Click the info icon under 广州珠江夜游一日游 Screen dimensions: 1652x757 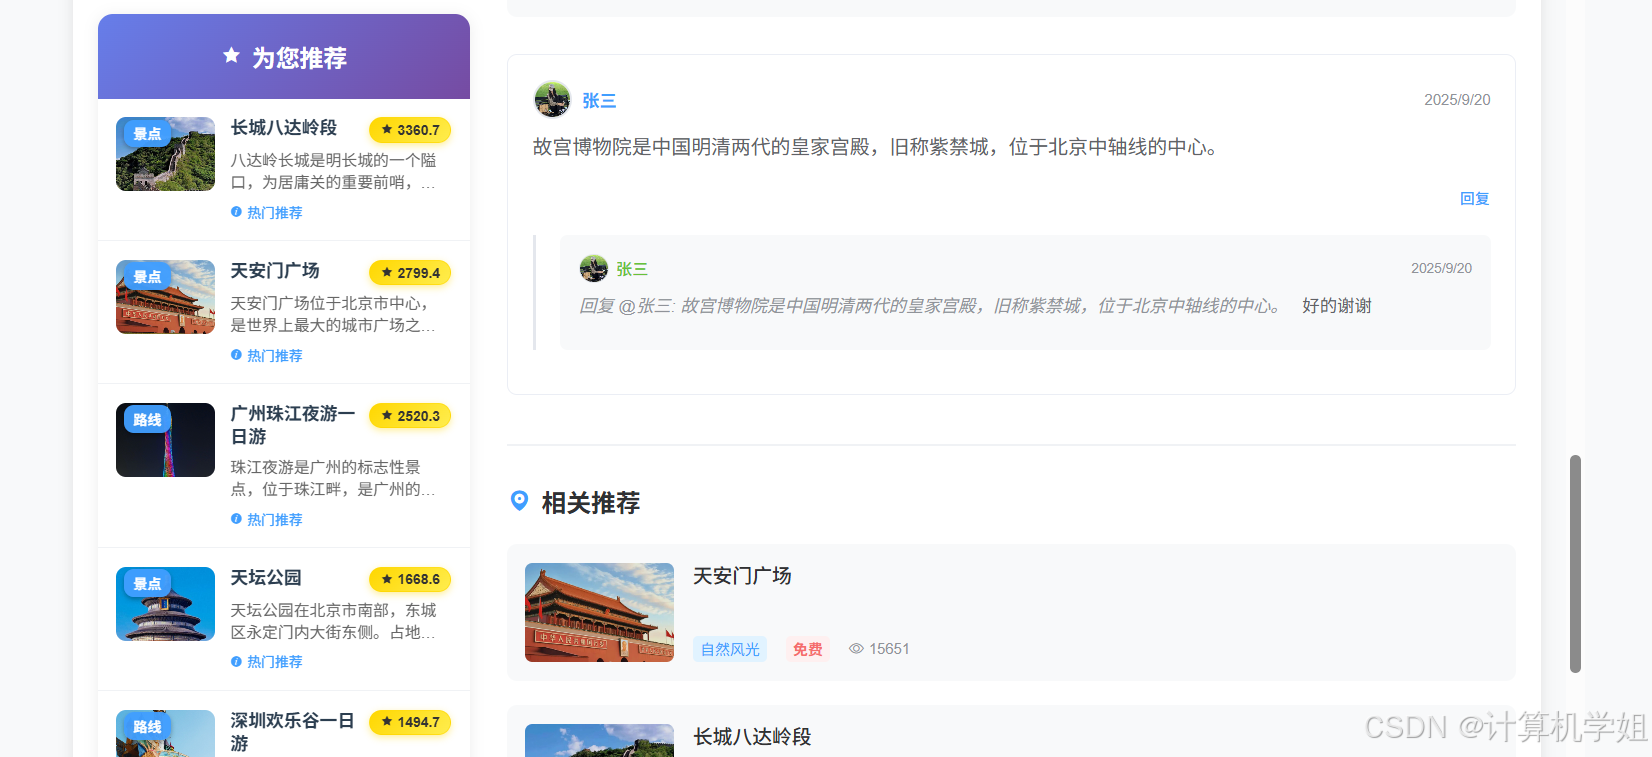(x=236, y=519)
